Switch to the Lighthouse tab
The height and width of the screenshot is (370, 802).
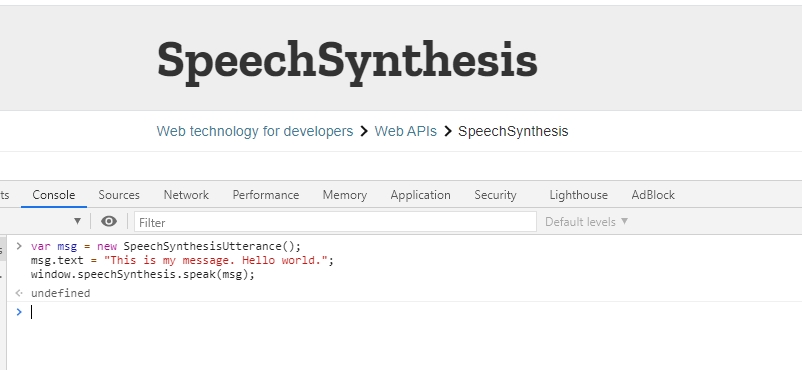pyautogui.click(x=578, y=195)
